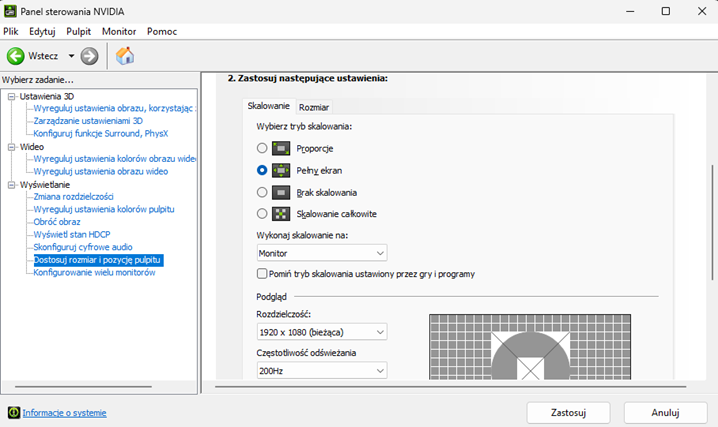Open Obróć obraz

click(x=57, y=222)
